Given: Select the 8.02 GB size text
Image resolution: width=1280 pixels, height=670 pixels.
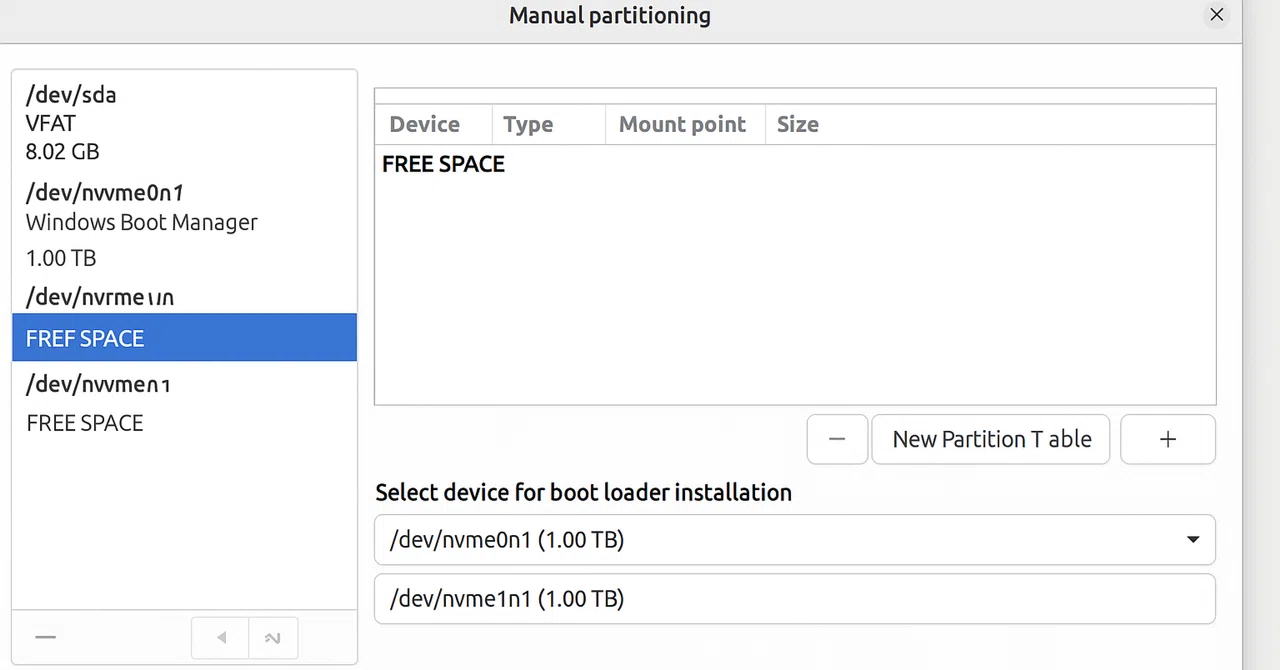Looking at the screenshot, I should coord(63,152).
